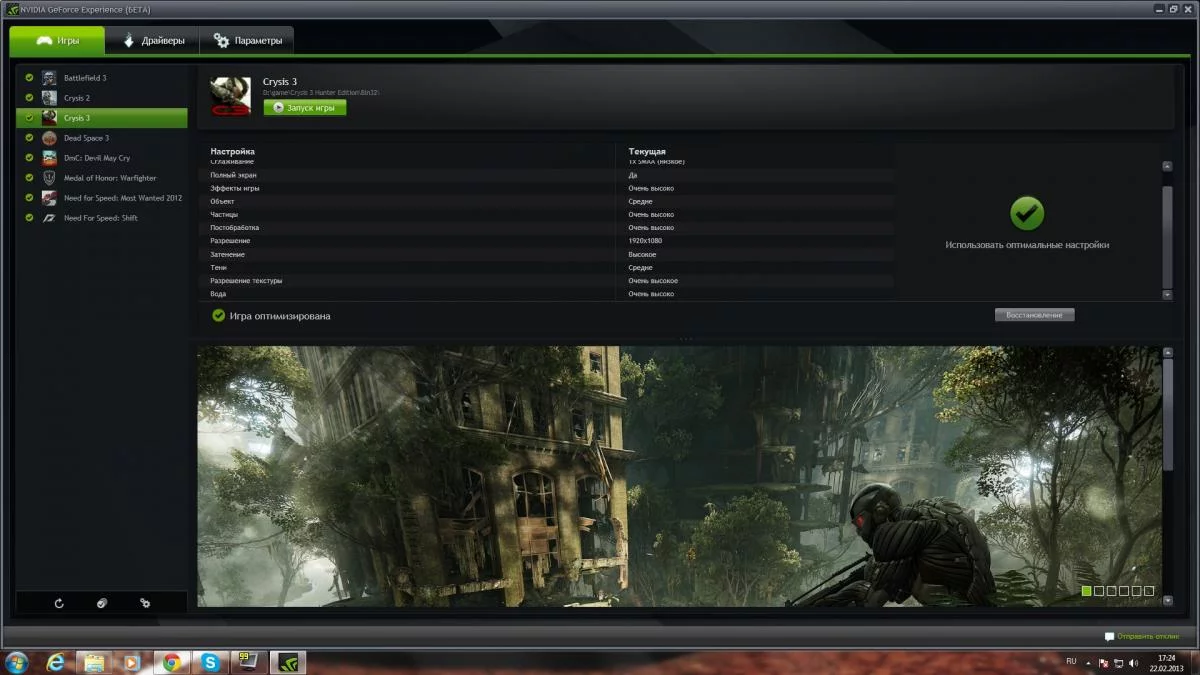Launch Crysis 3 with Запуск игры button
The image size is (1200, 675).
pos(305,107)
